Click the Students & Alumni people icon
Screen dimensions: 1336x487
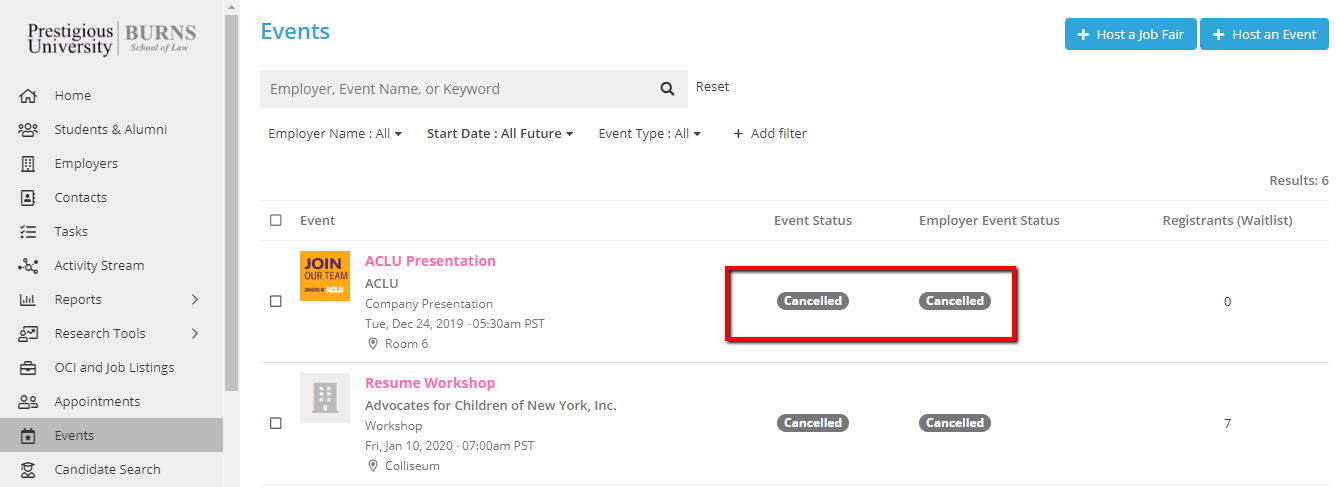[28, 130]
